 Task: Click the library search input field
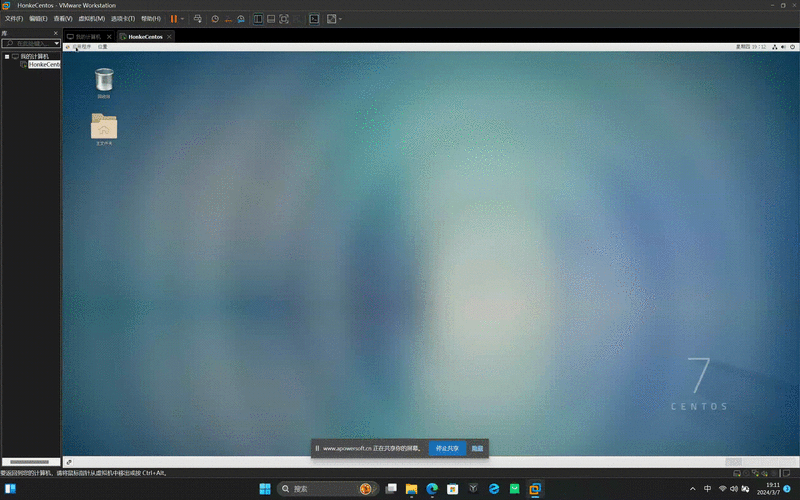[30, 44]
